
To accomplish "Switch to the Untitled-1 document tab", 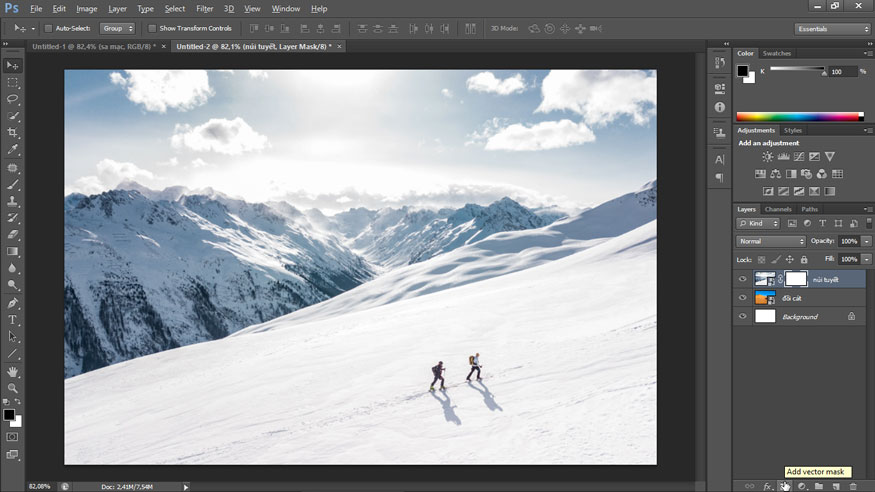I will [93, 46].
